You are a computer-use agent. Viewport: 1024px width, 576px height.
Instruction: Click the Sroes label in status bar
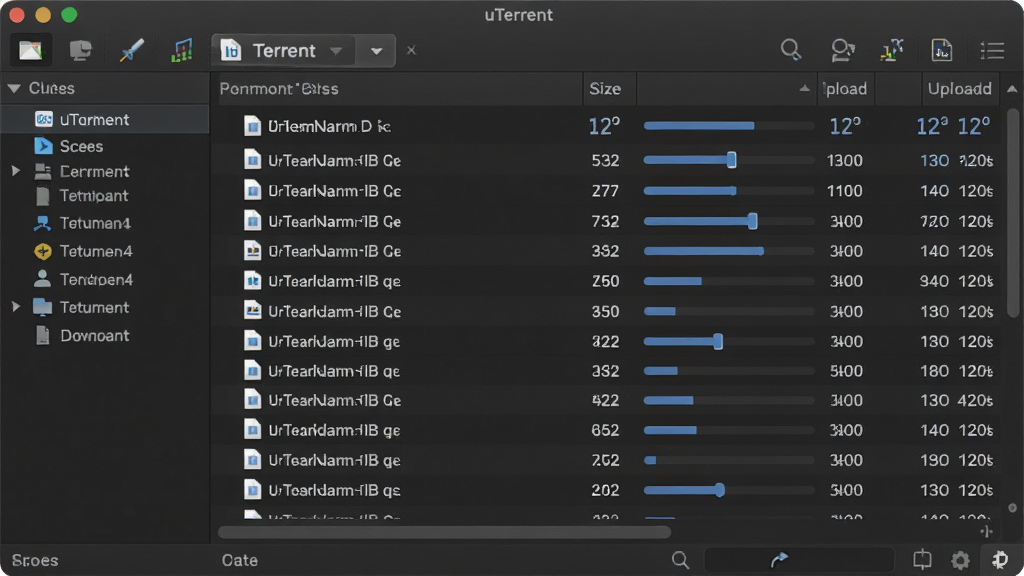tap(35, 560)
